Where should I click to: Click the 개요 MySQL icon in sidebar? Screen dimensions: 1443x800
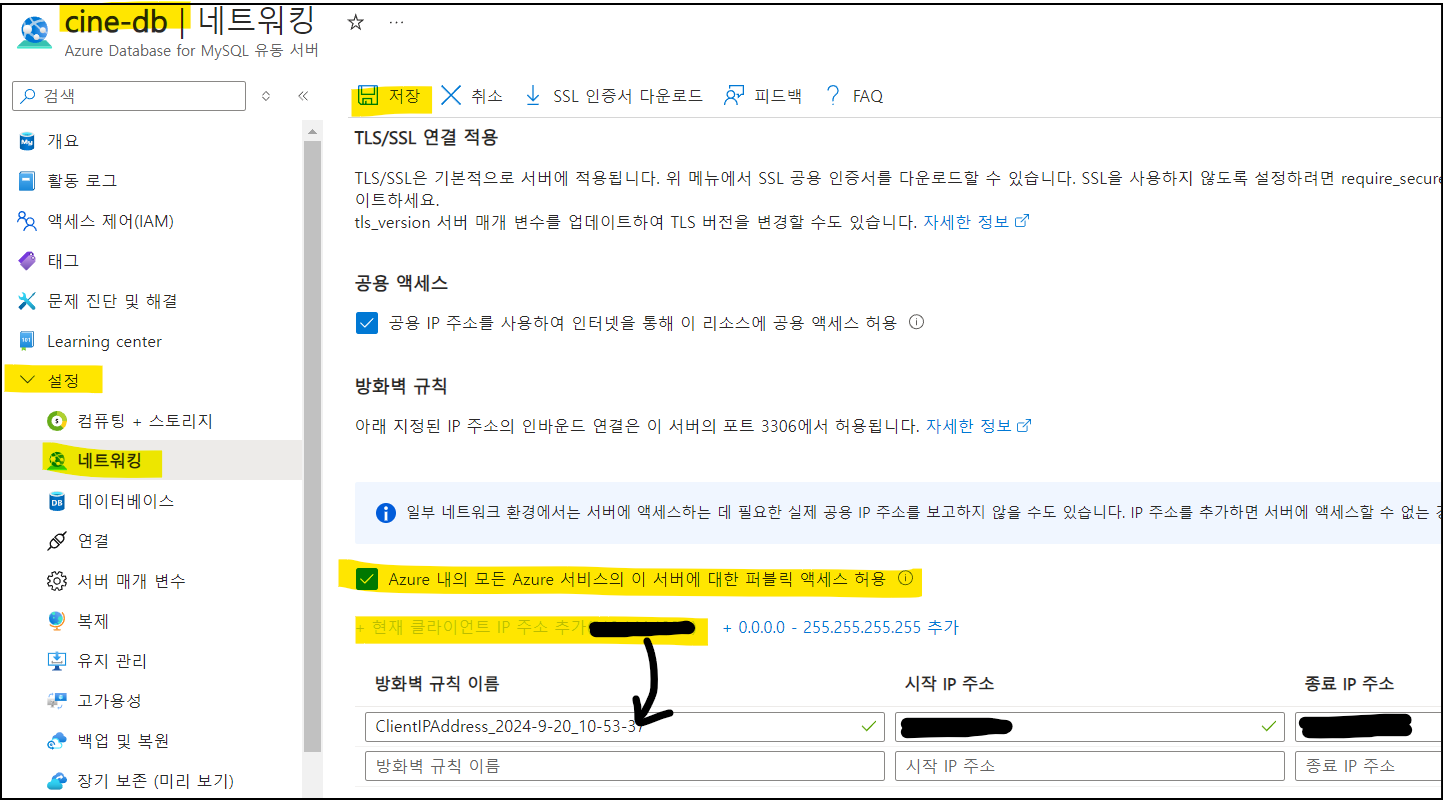27,141
